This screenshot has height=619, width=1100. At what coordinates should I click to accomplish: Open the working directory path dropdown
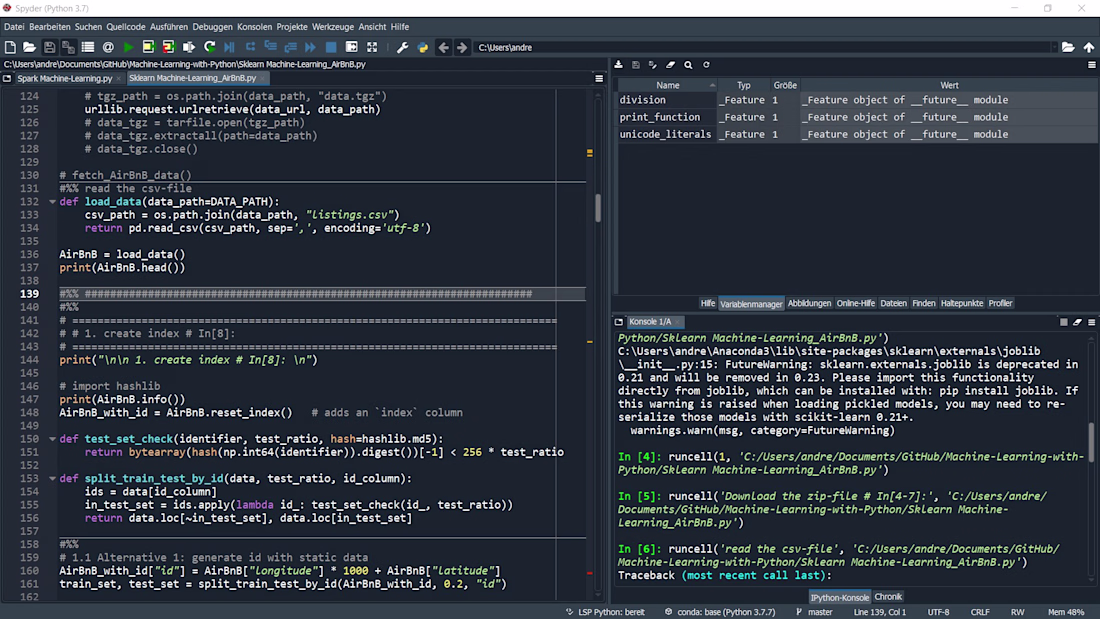1054,47
